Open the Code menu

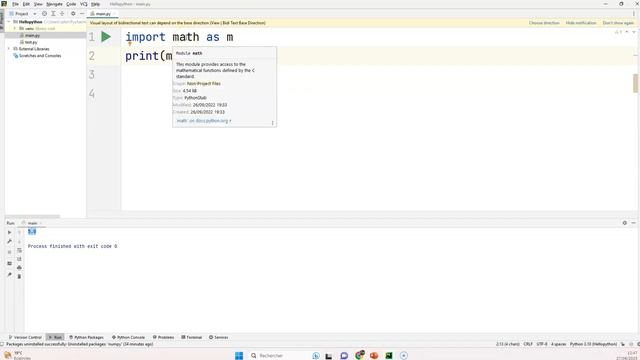tap(71, 4)
